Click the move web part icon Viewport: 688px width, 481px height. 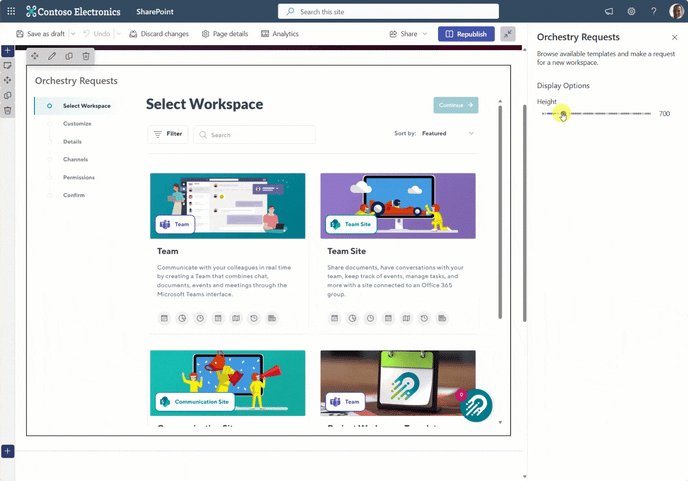pyautogui.click(x=35, y=56)
